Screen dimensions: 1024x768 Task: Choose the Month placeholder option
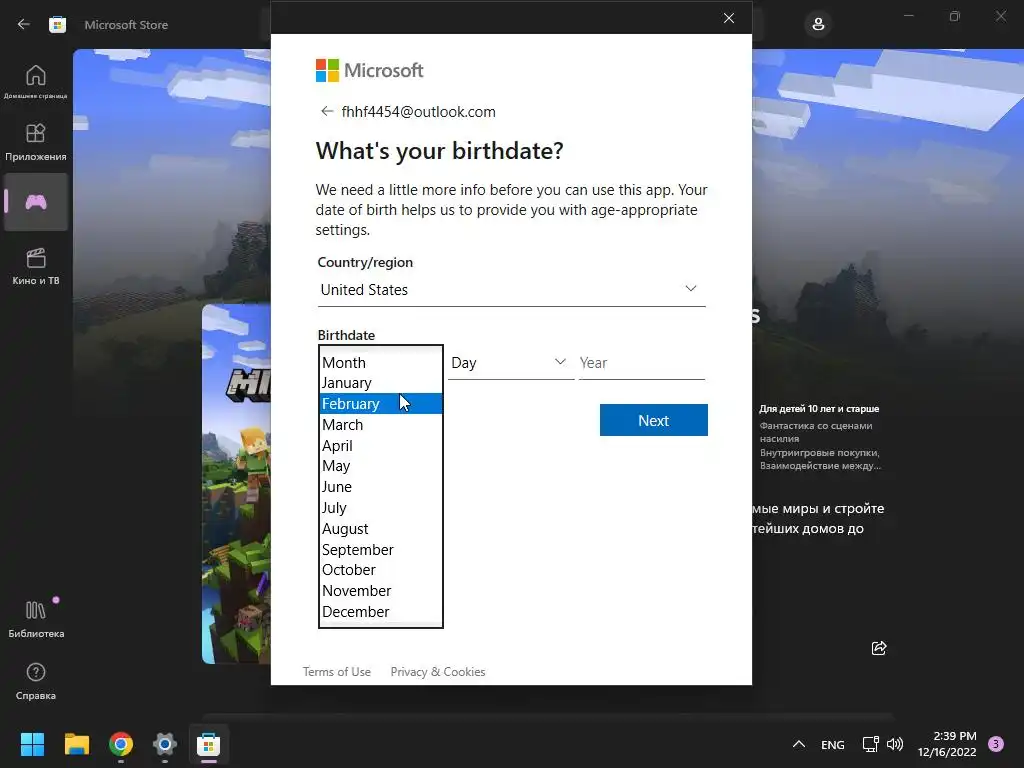[381, 362]
